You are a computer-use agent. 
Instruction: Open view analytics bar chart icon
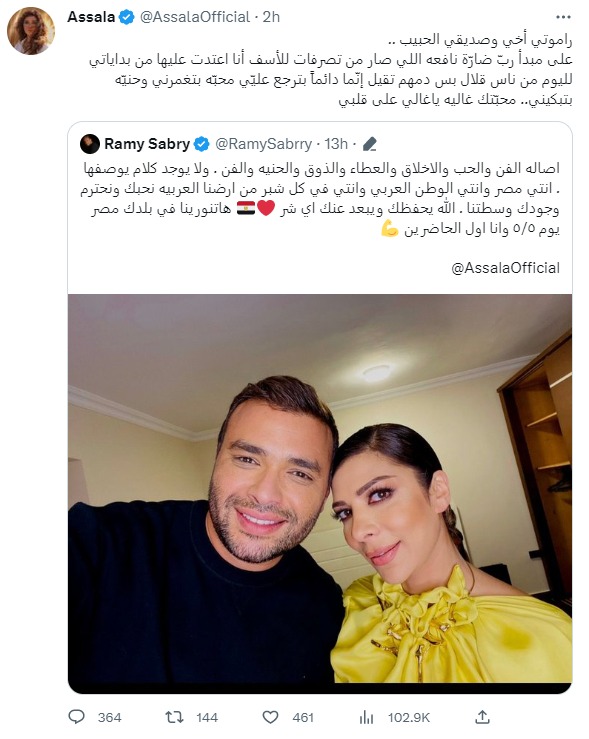click(x=366, y=717)
